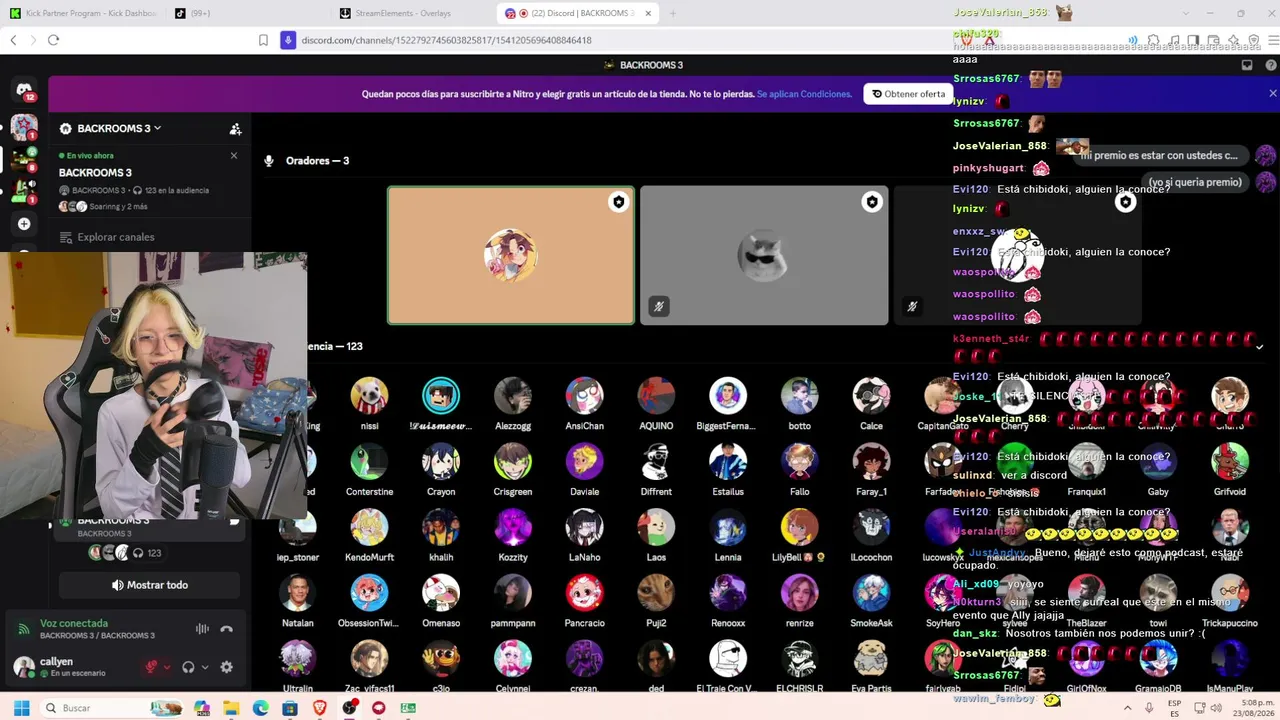Screen dimensions: 1280x720
Task: Open the Discord inbox icon
Action: 1247,65
